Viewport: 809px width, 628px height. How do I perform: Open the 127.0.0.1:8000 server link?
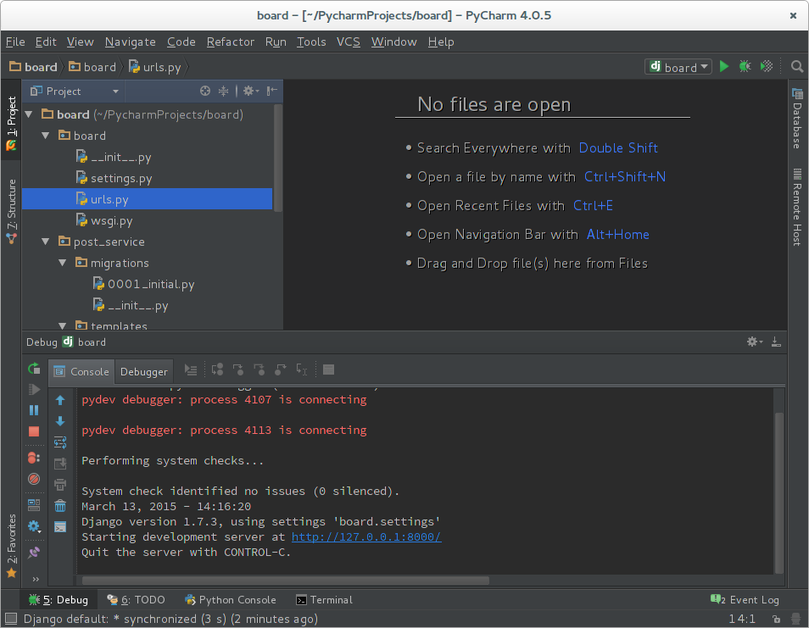coord(366,537)
